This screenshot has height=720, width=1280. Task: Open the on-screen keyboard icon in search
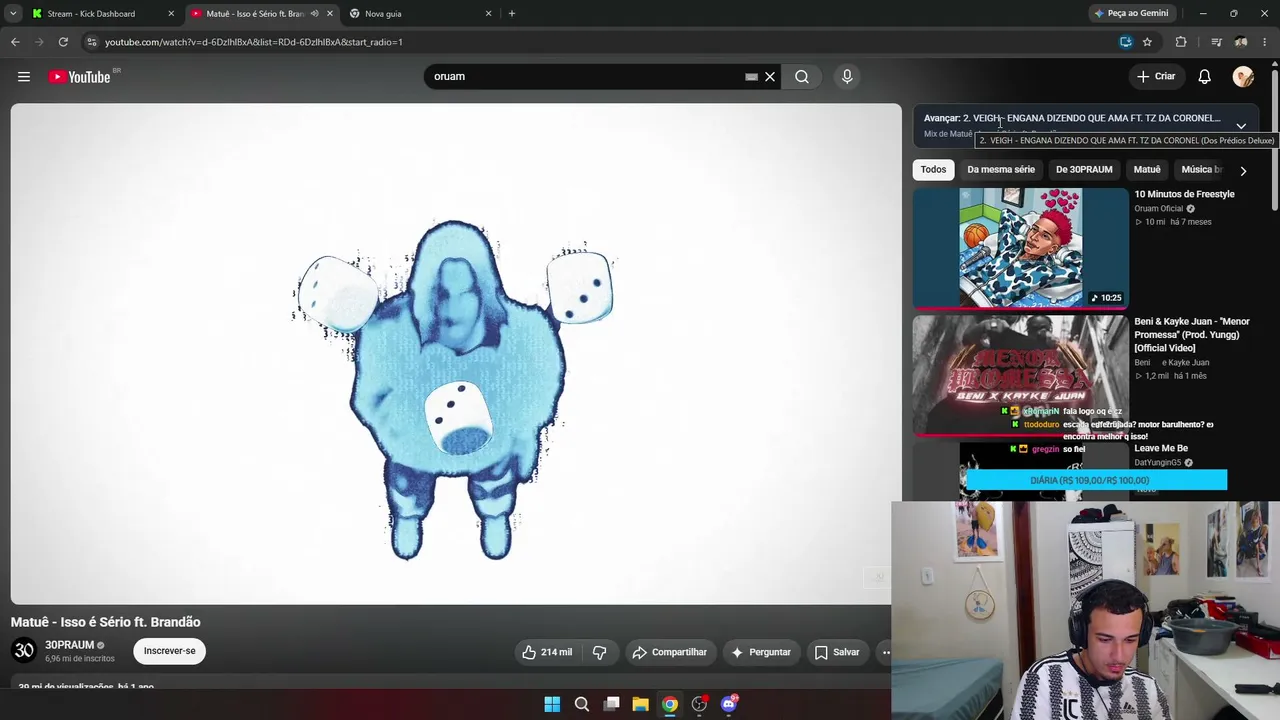[751, 77]
